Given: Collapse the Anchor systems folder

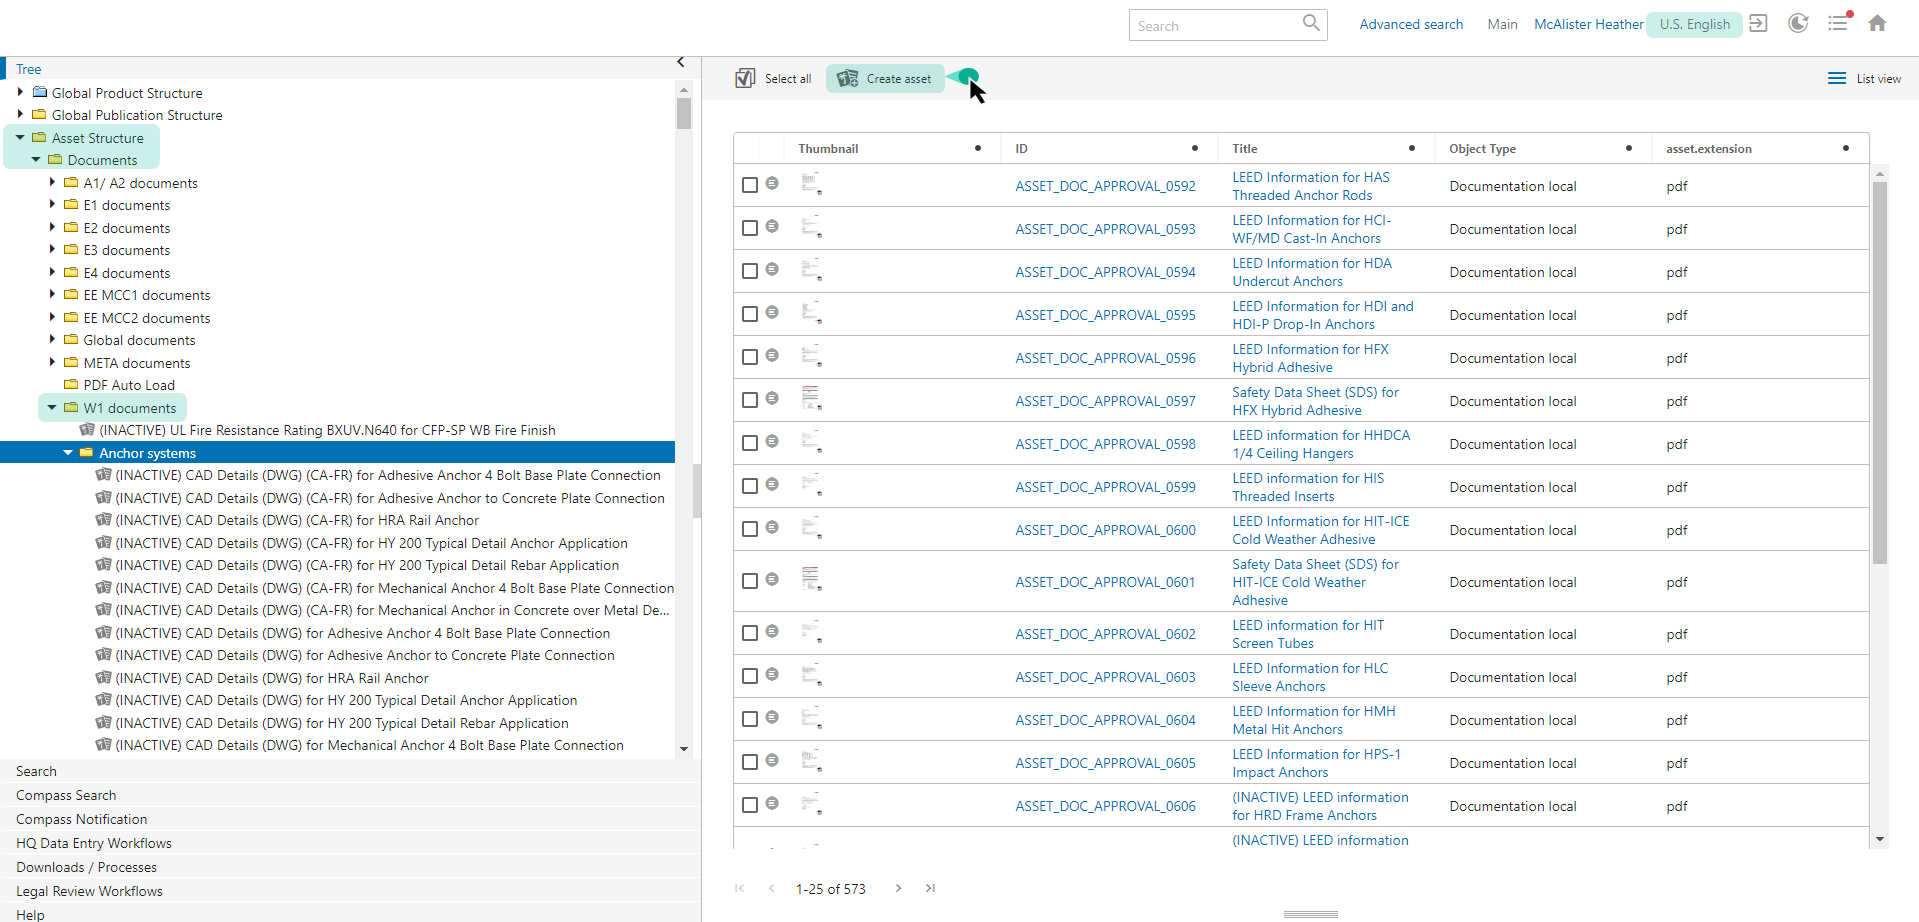Looking at the screenshot, I should (x=68, y=453).
